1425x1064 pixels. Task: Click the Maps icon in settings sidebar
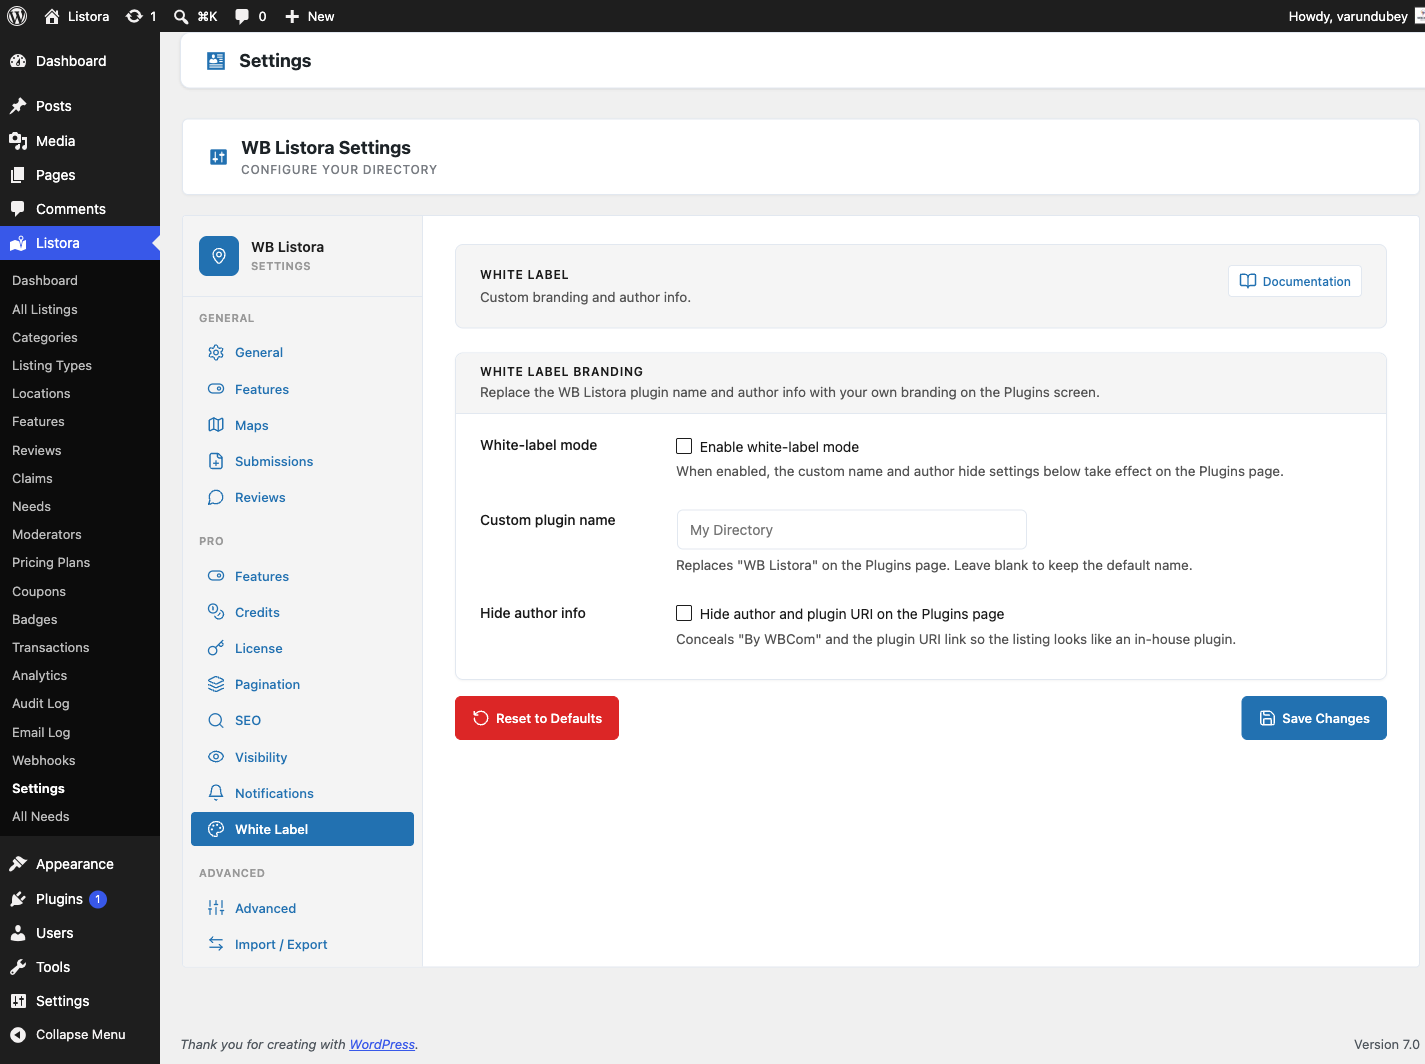tap(216, 425)
